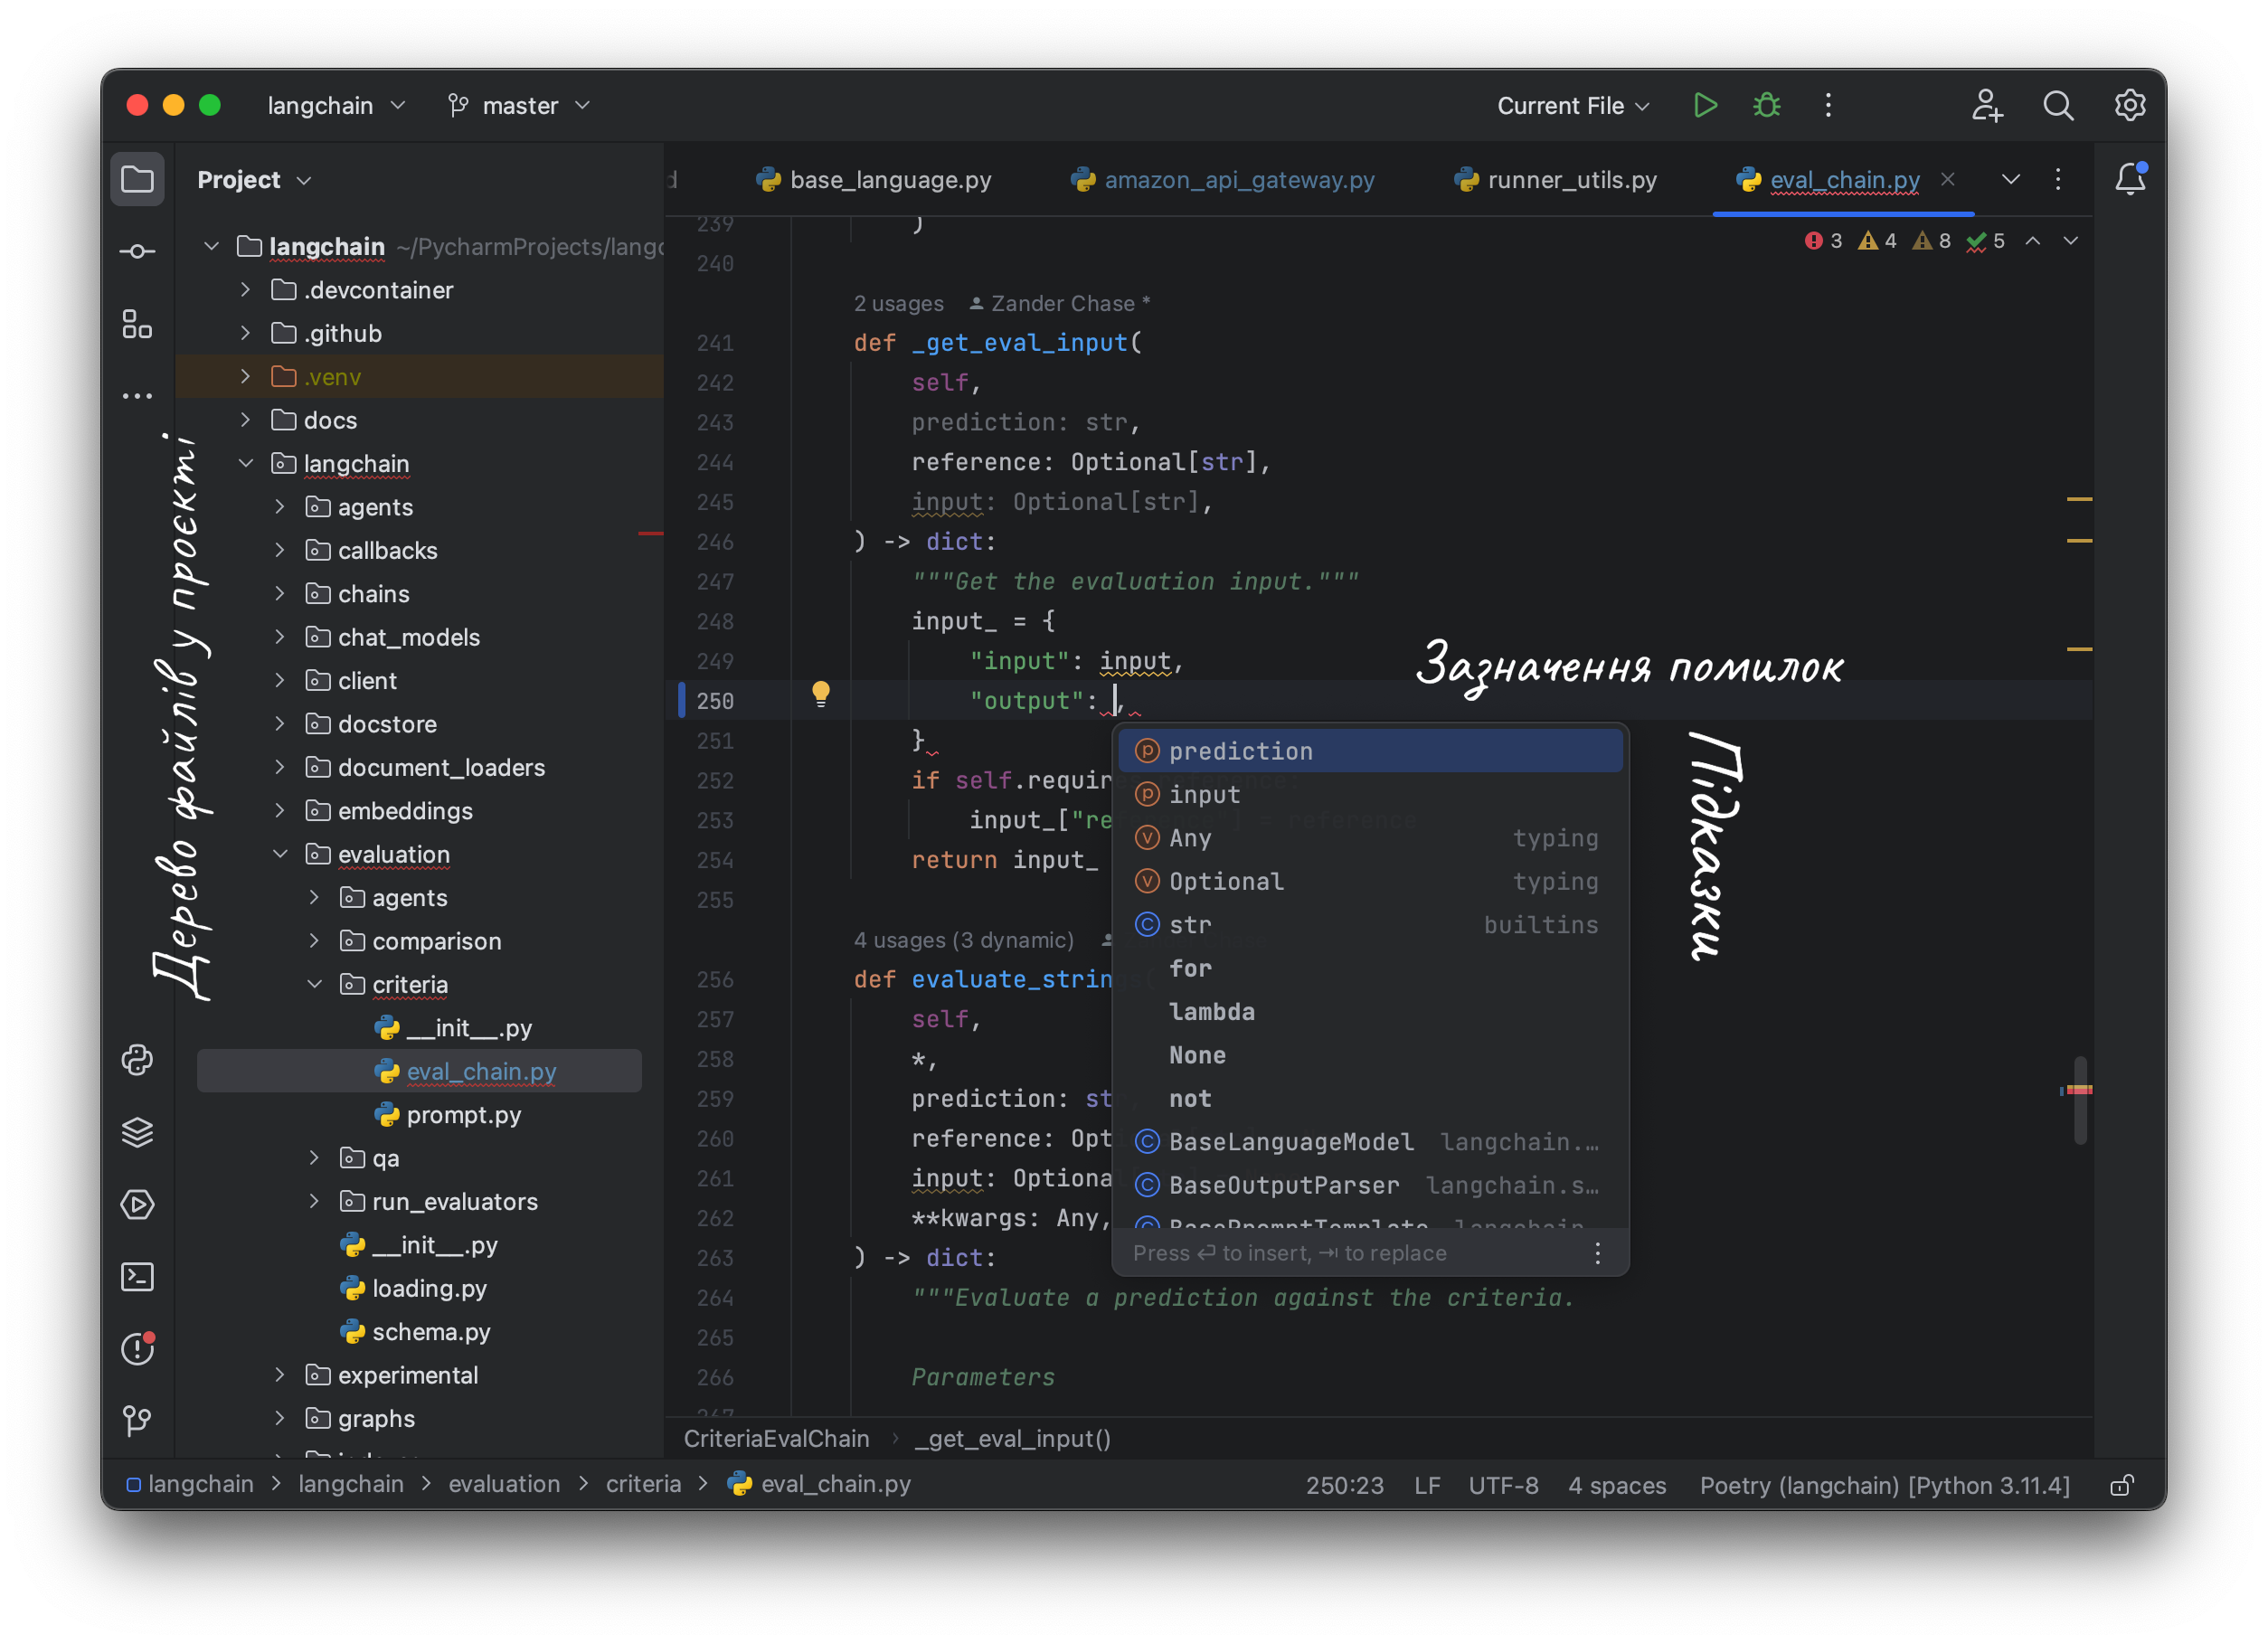Open the master branch dropdown

(x=520, y=105)
